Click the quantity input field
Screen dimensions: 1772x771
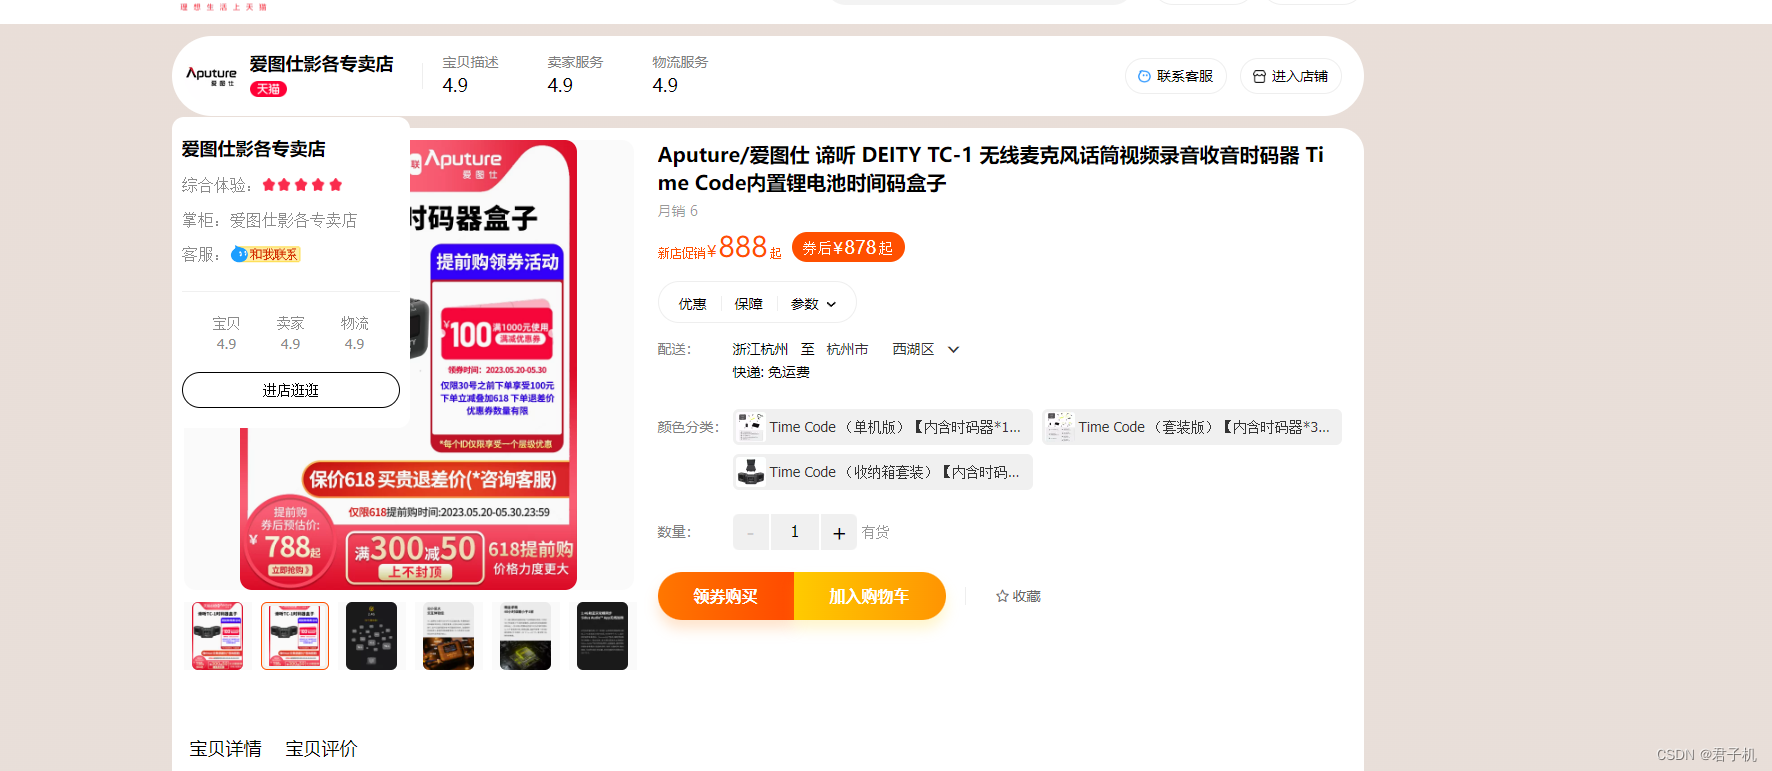(795, 533)
